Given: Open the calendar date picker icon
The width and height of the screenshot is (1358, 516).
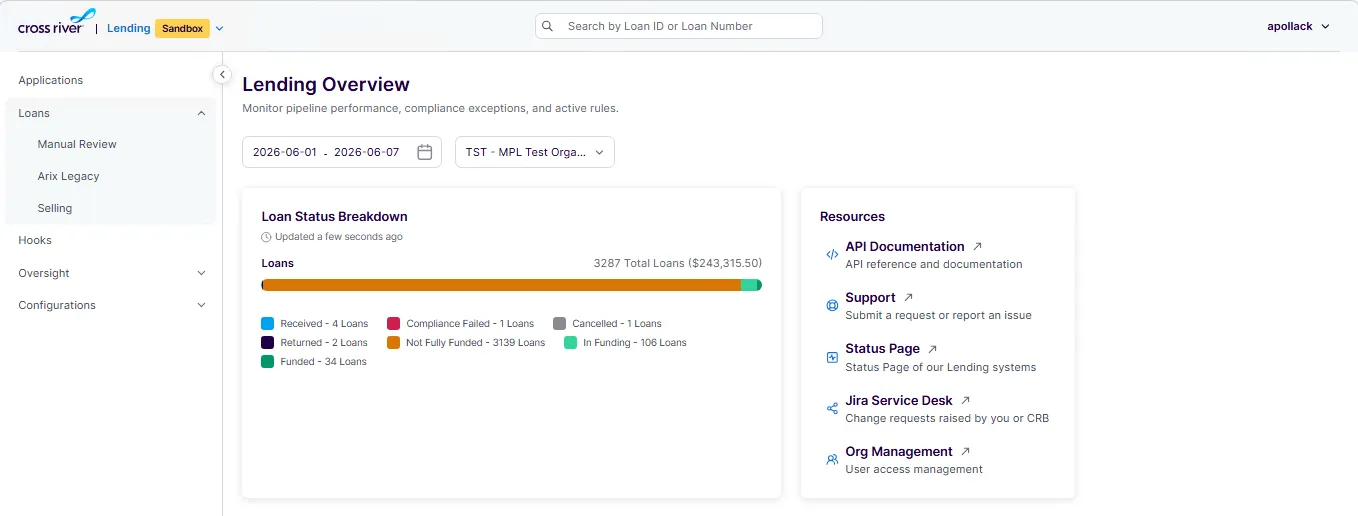Looking at the screenshot, I should point(424,152).
